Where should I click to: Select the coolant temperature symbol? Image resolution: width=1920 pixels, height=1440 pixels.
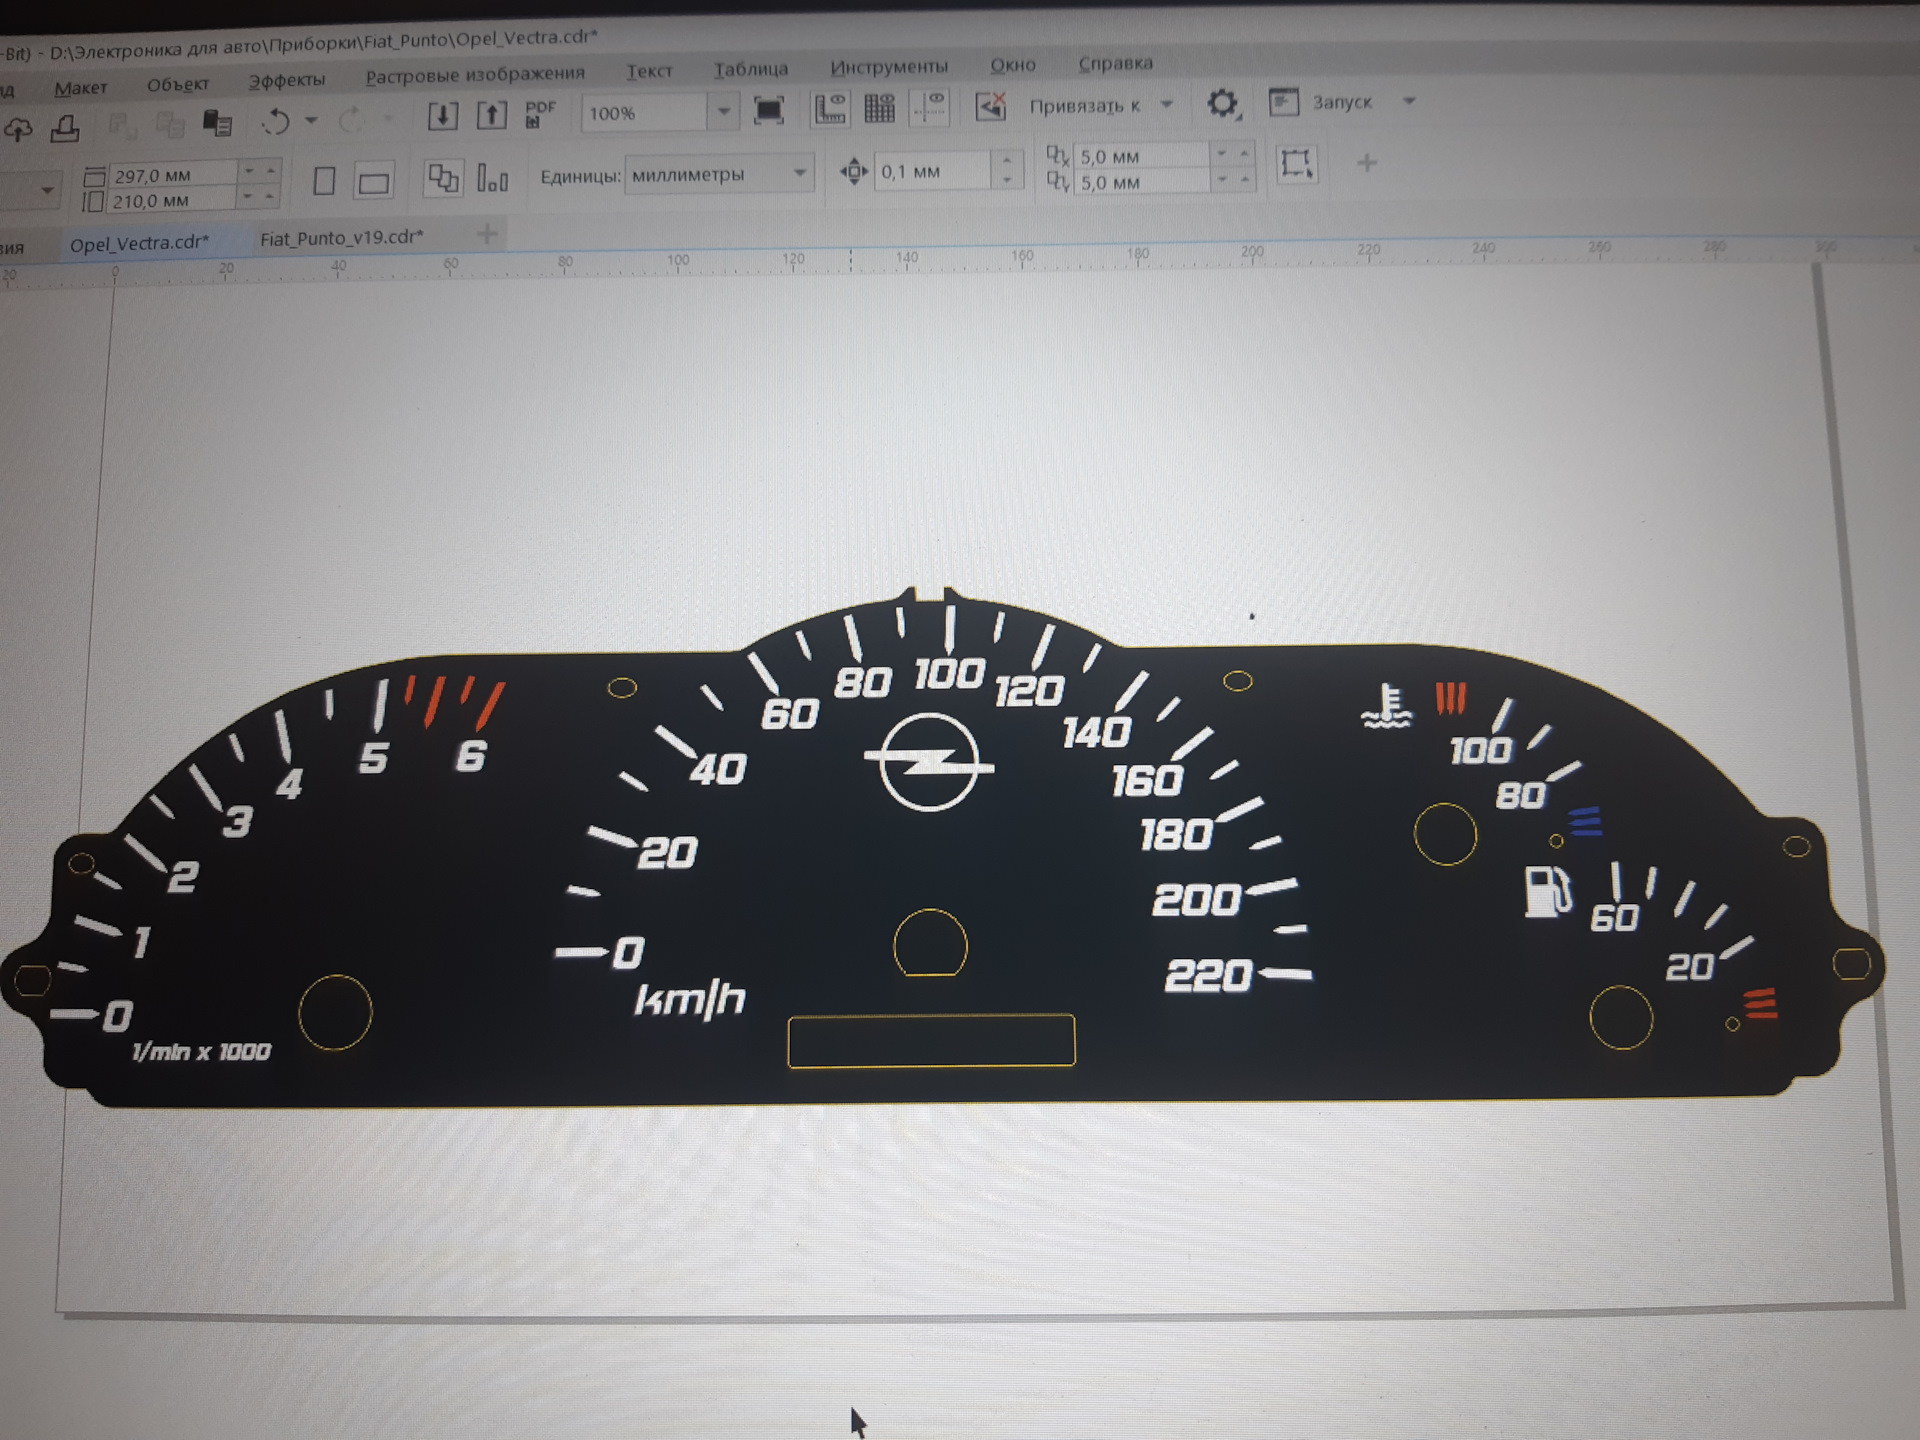pos(1387,706)
